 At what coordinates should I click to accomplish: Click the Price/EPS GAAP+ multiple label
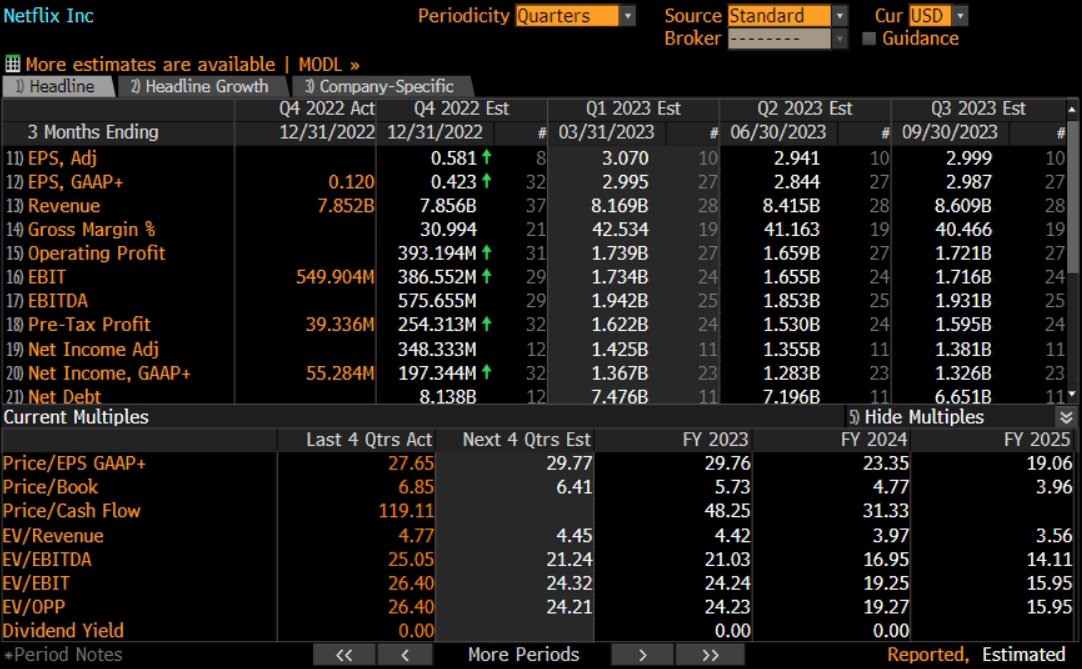coord(75,463)
